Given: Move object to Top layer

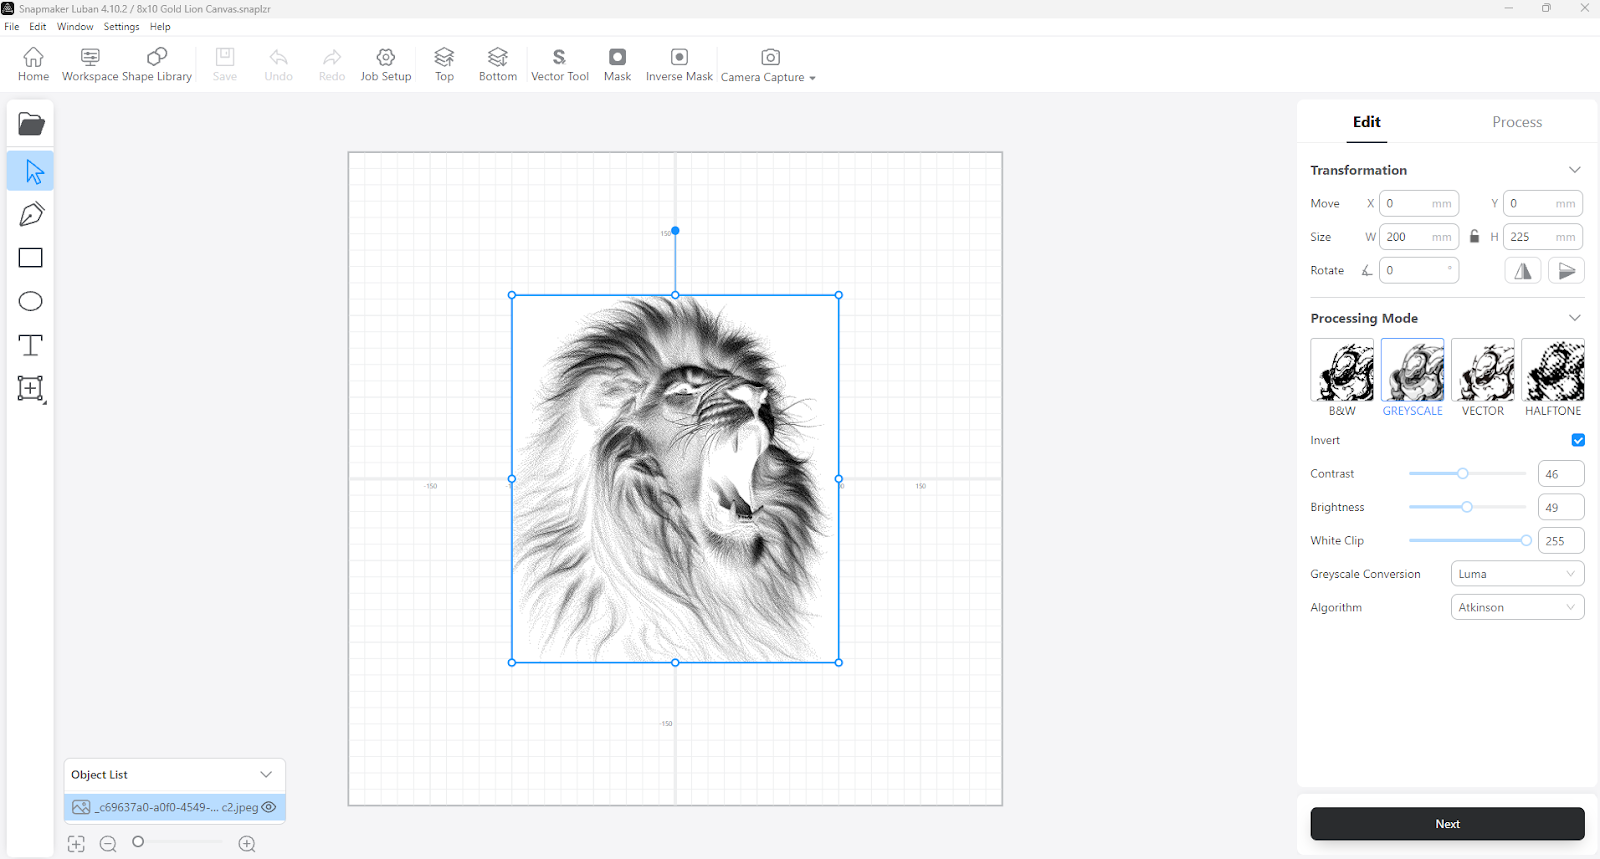Looking at the screenshot, I should point(444,64).
